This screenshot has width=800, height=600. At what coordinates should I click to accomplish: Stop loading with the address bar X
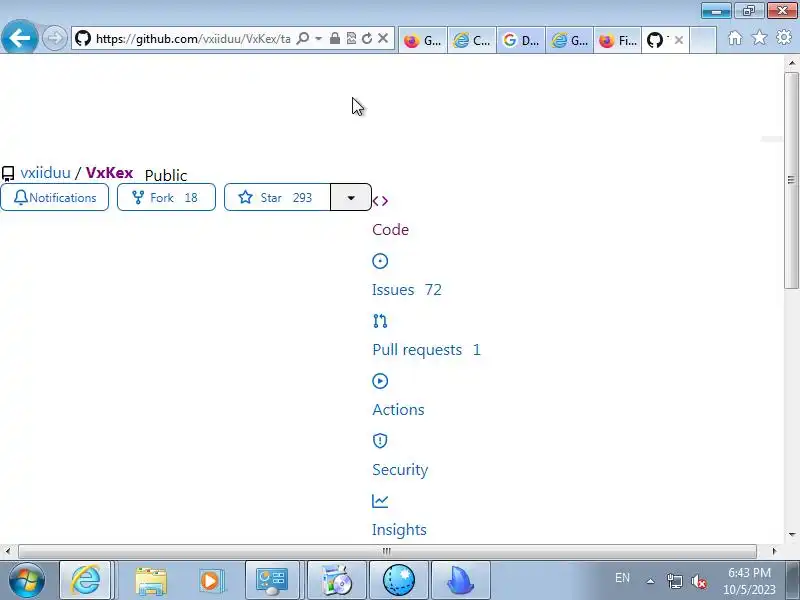pos(383,38)
